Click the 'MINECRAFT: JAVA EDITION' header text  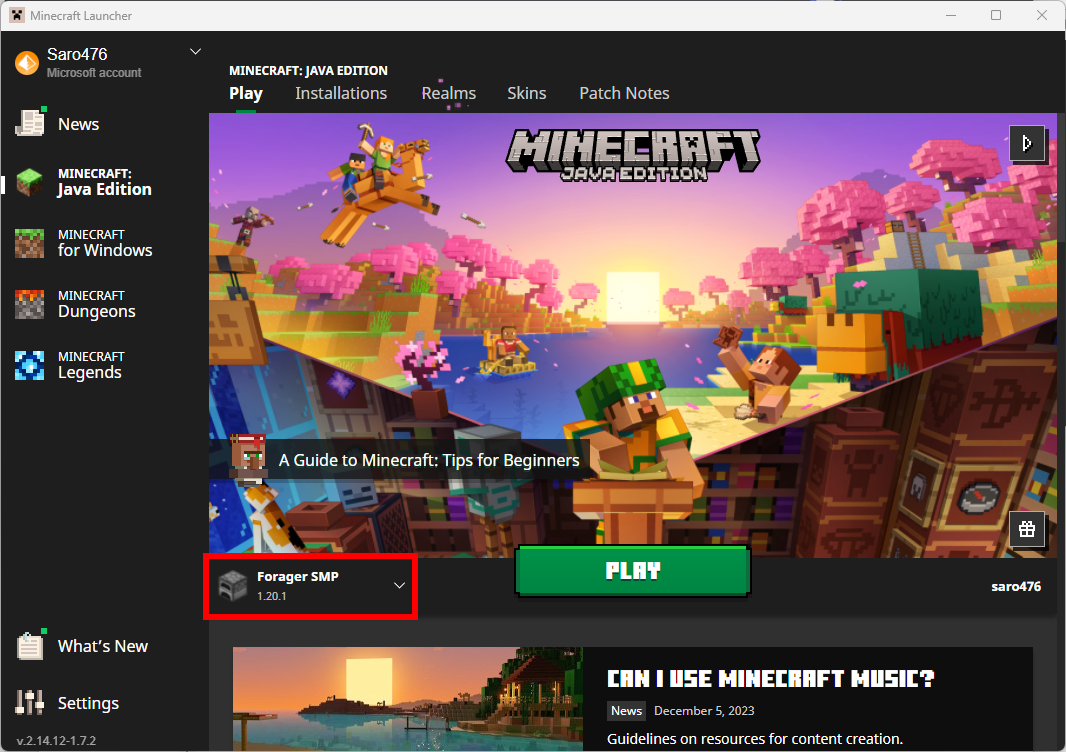point(308,71)
